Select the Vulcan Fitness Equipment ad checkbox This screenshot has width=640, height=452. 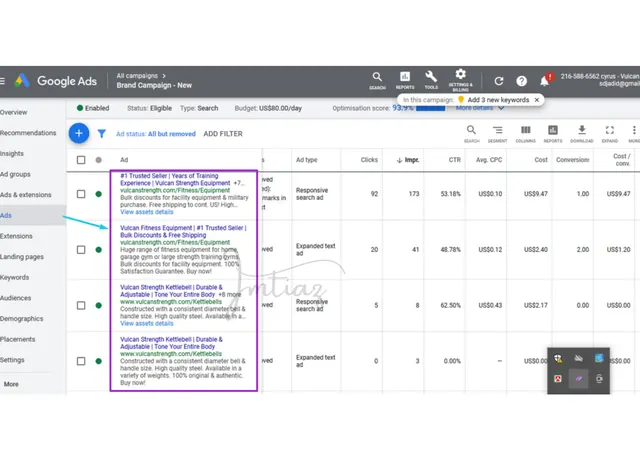pyautogui.click(x=81, y=249)
